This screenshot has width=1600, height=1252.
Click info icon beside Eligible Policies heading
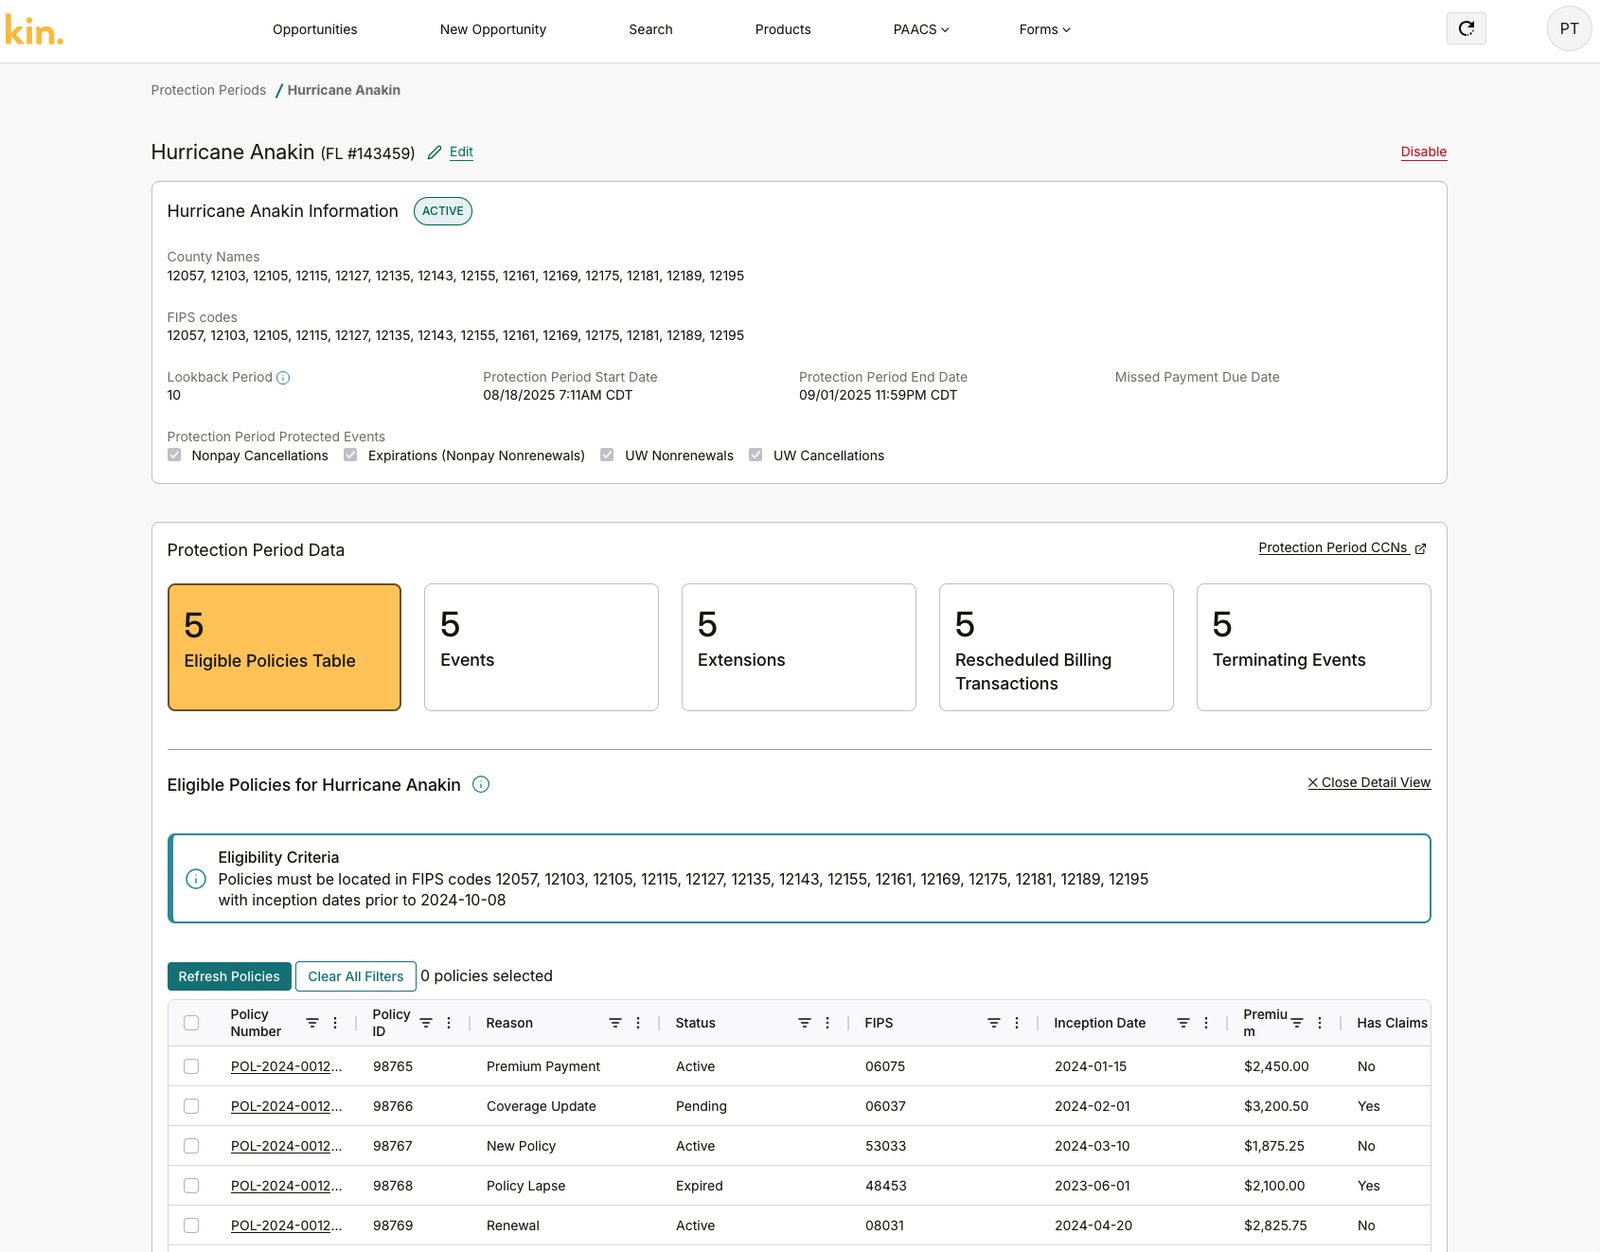[x=481, y=785]
